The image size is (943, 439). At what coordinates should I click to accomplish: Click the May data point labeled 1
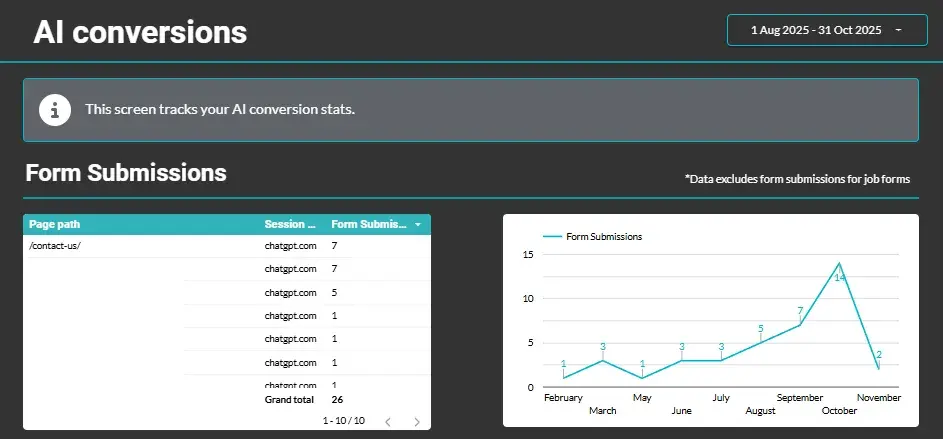[642, 378]
